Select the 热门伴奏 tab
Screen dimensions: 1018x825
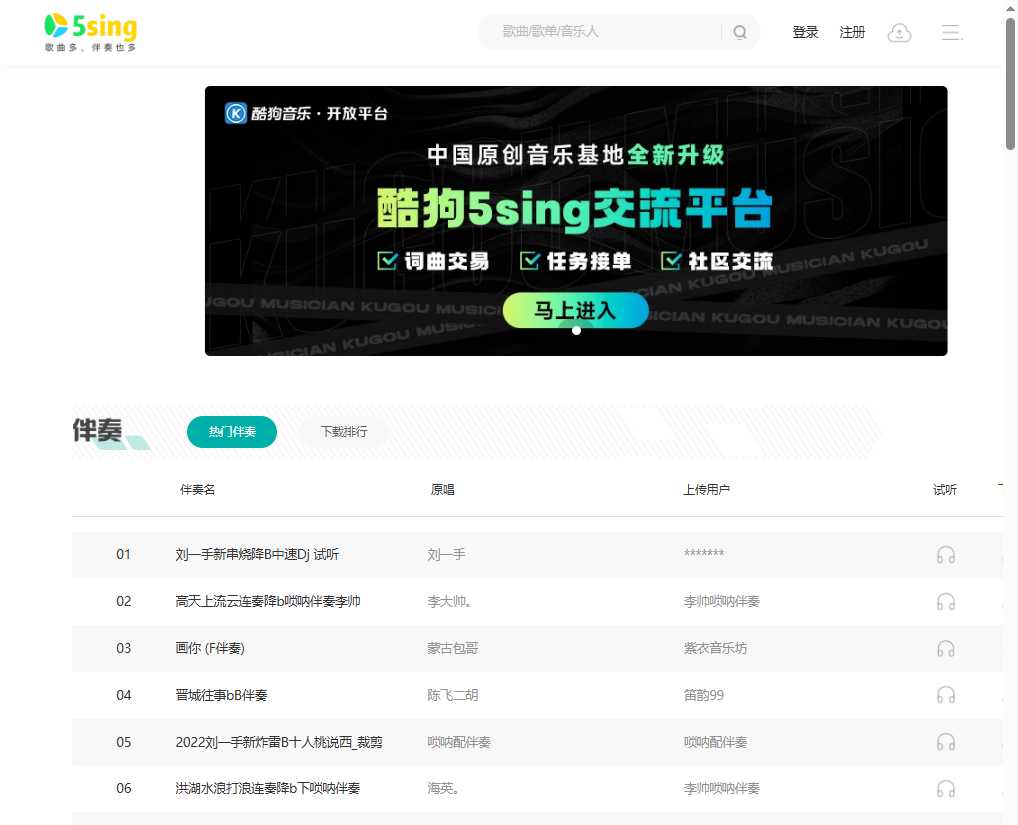231,432
